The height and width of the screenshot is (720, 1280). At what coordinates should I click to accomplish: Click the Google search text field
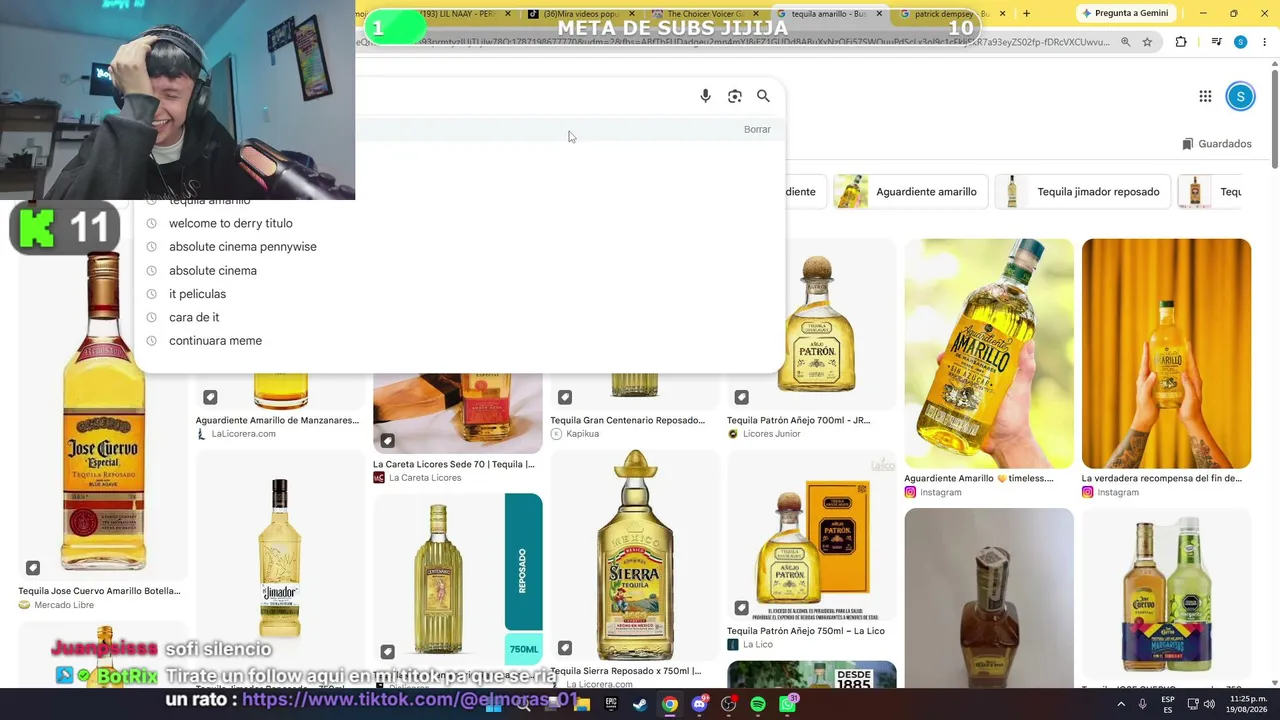pyautogui.click(x=525, y=96)
